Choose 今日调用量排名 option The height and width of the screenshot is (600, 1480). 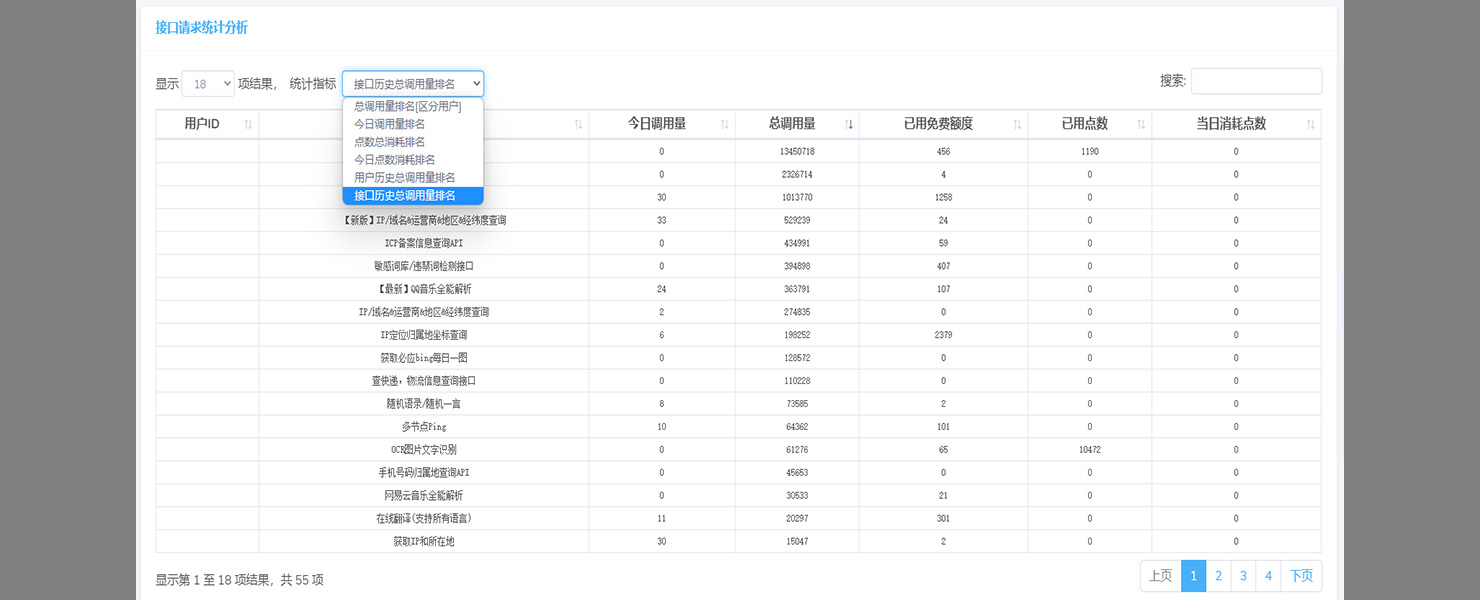pos(389,124)
